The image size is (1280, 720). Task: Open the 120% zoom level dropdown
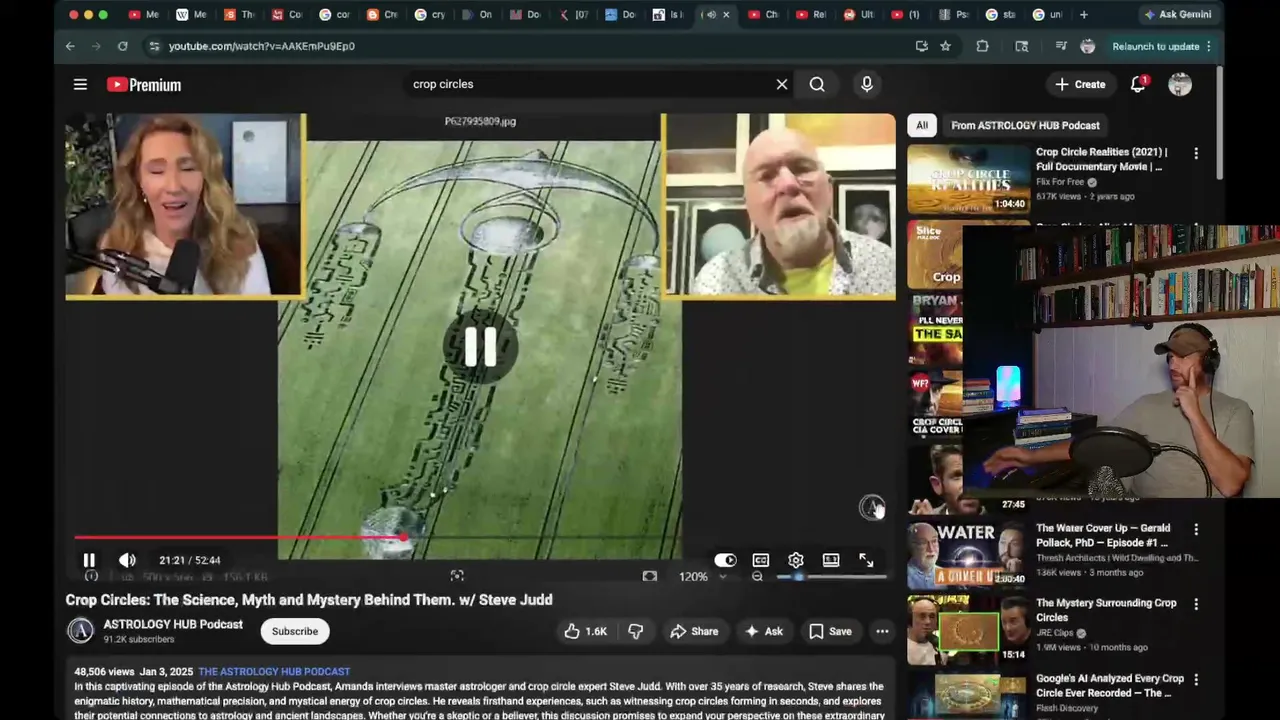point(702,577)
